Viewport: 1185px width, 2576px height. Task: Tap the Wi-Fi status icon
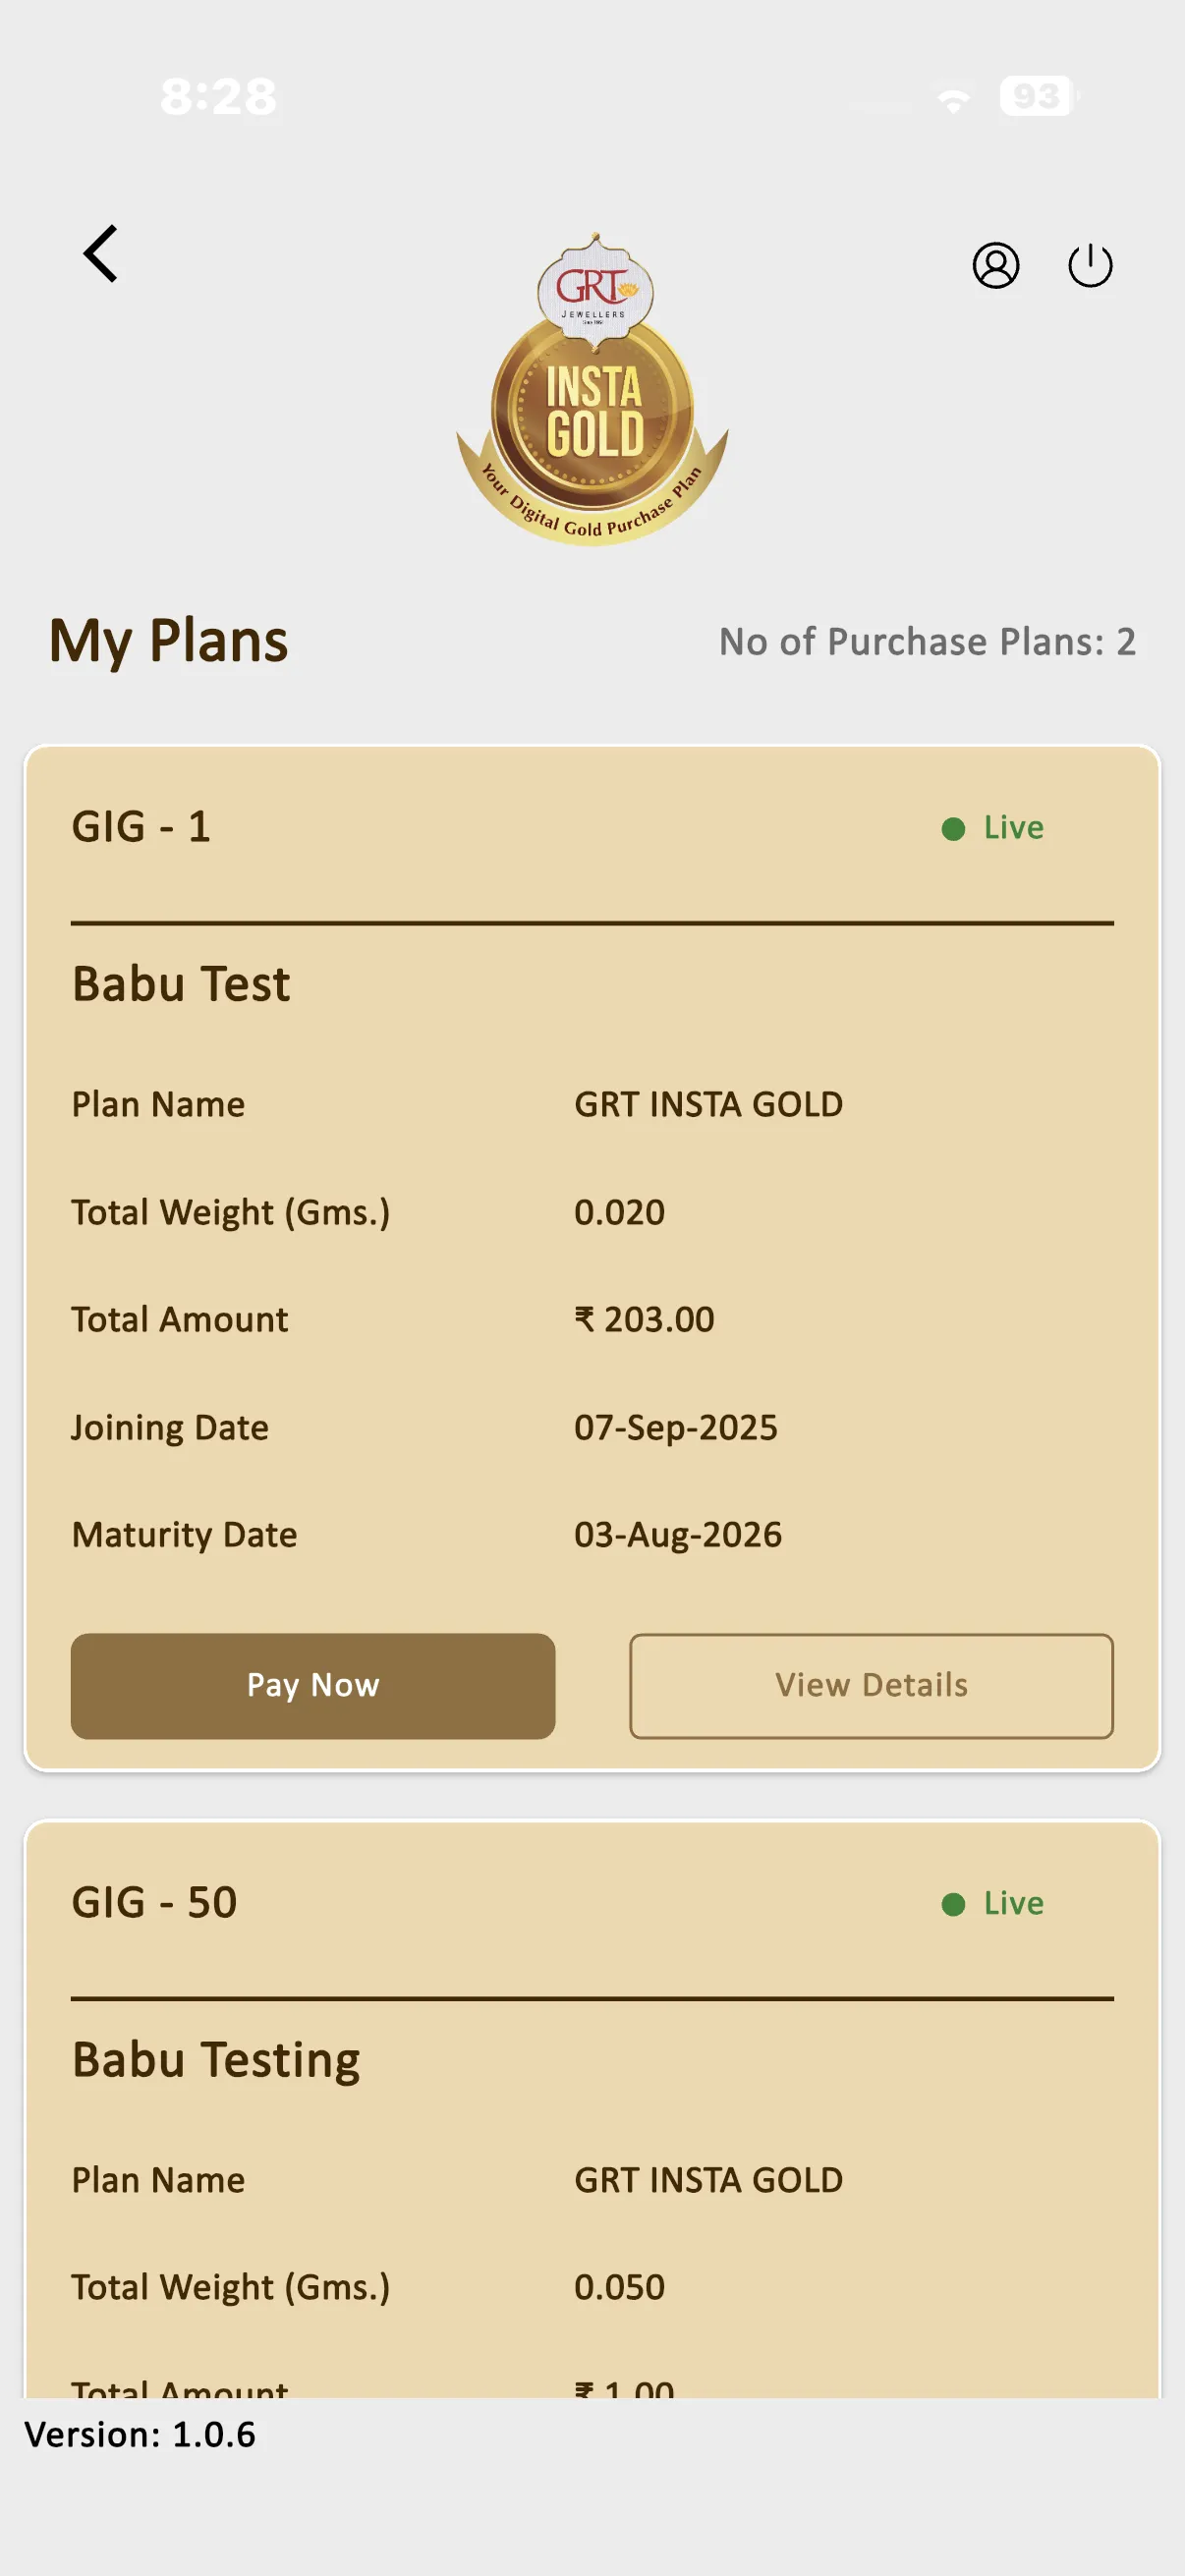pos(953,98)
